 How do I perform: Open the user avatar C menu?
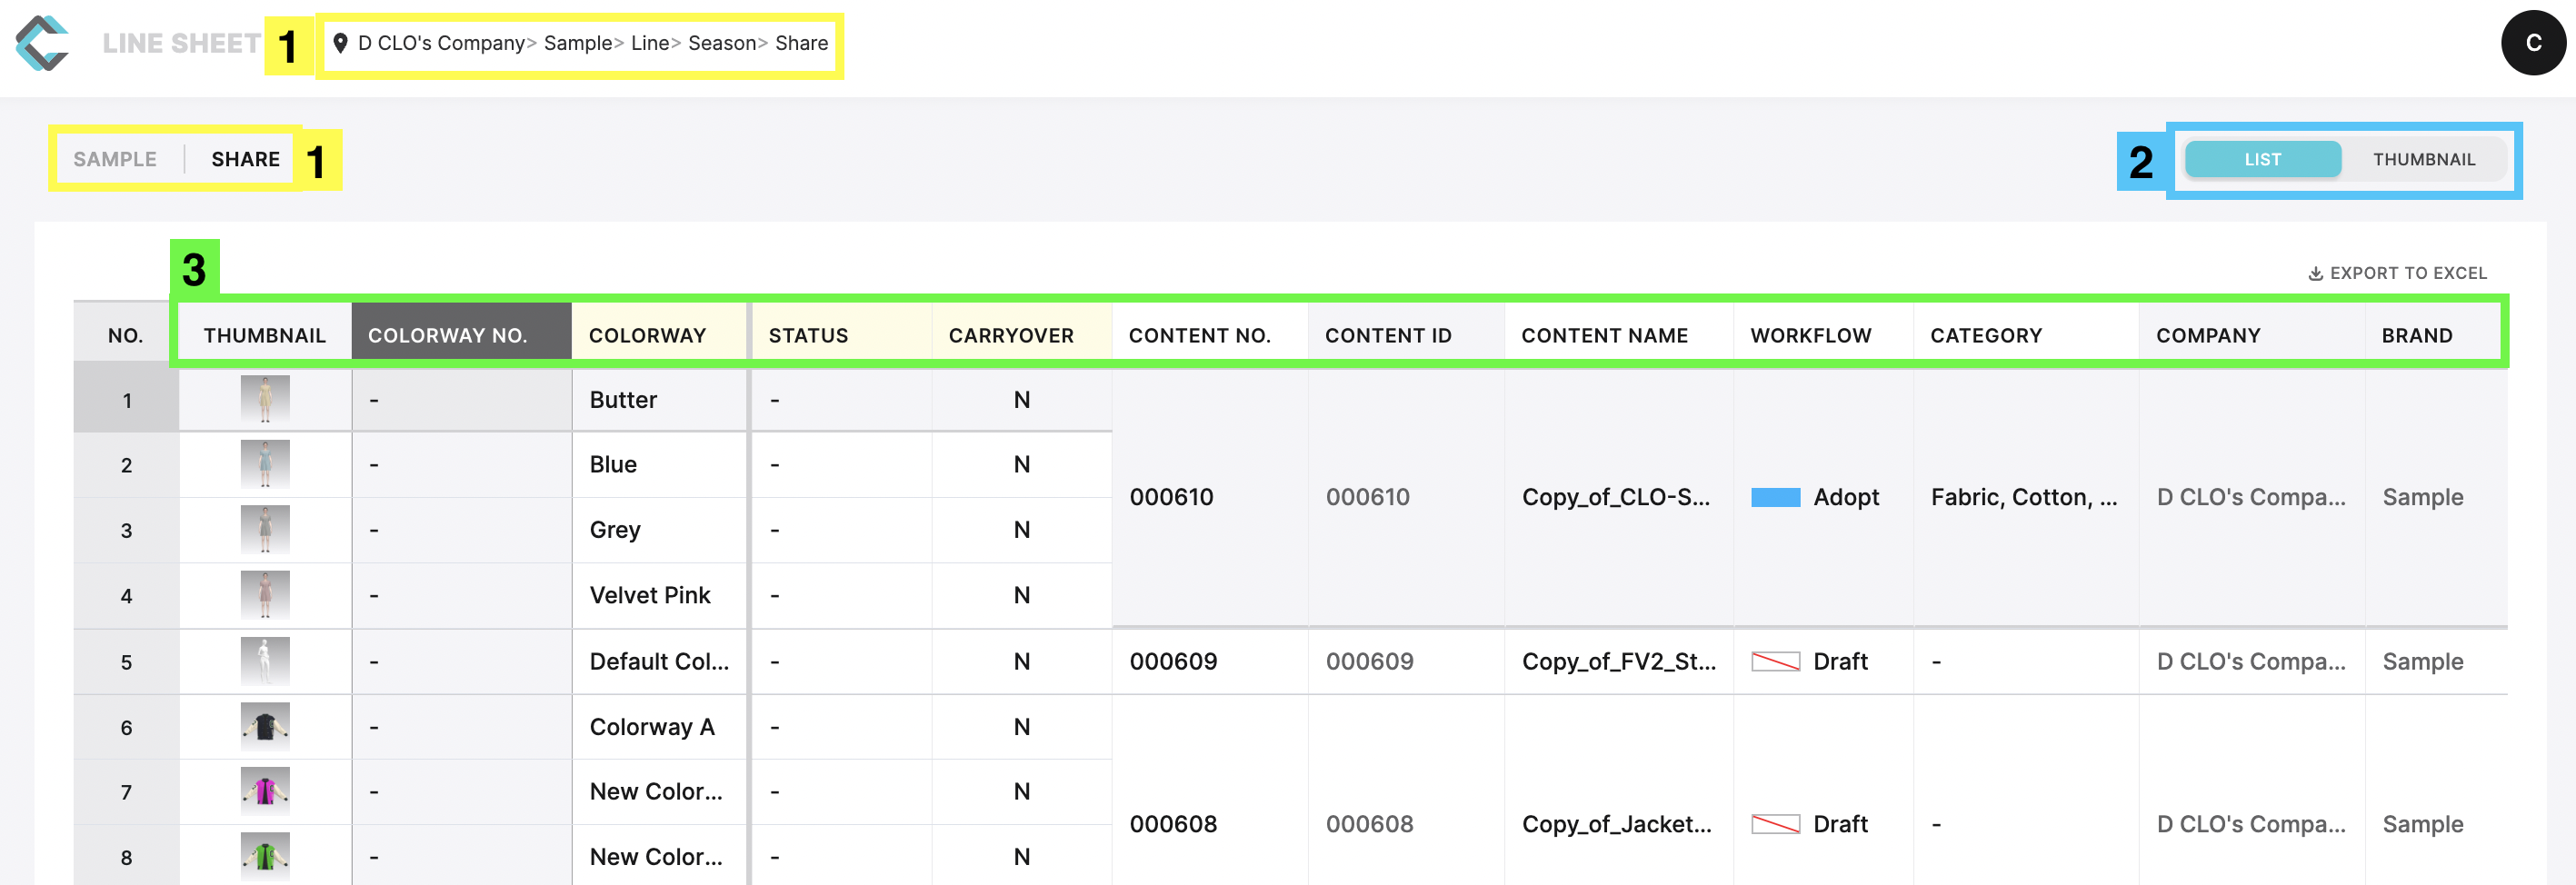(x=2532, y=43)
